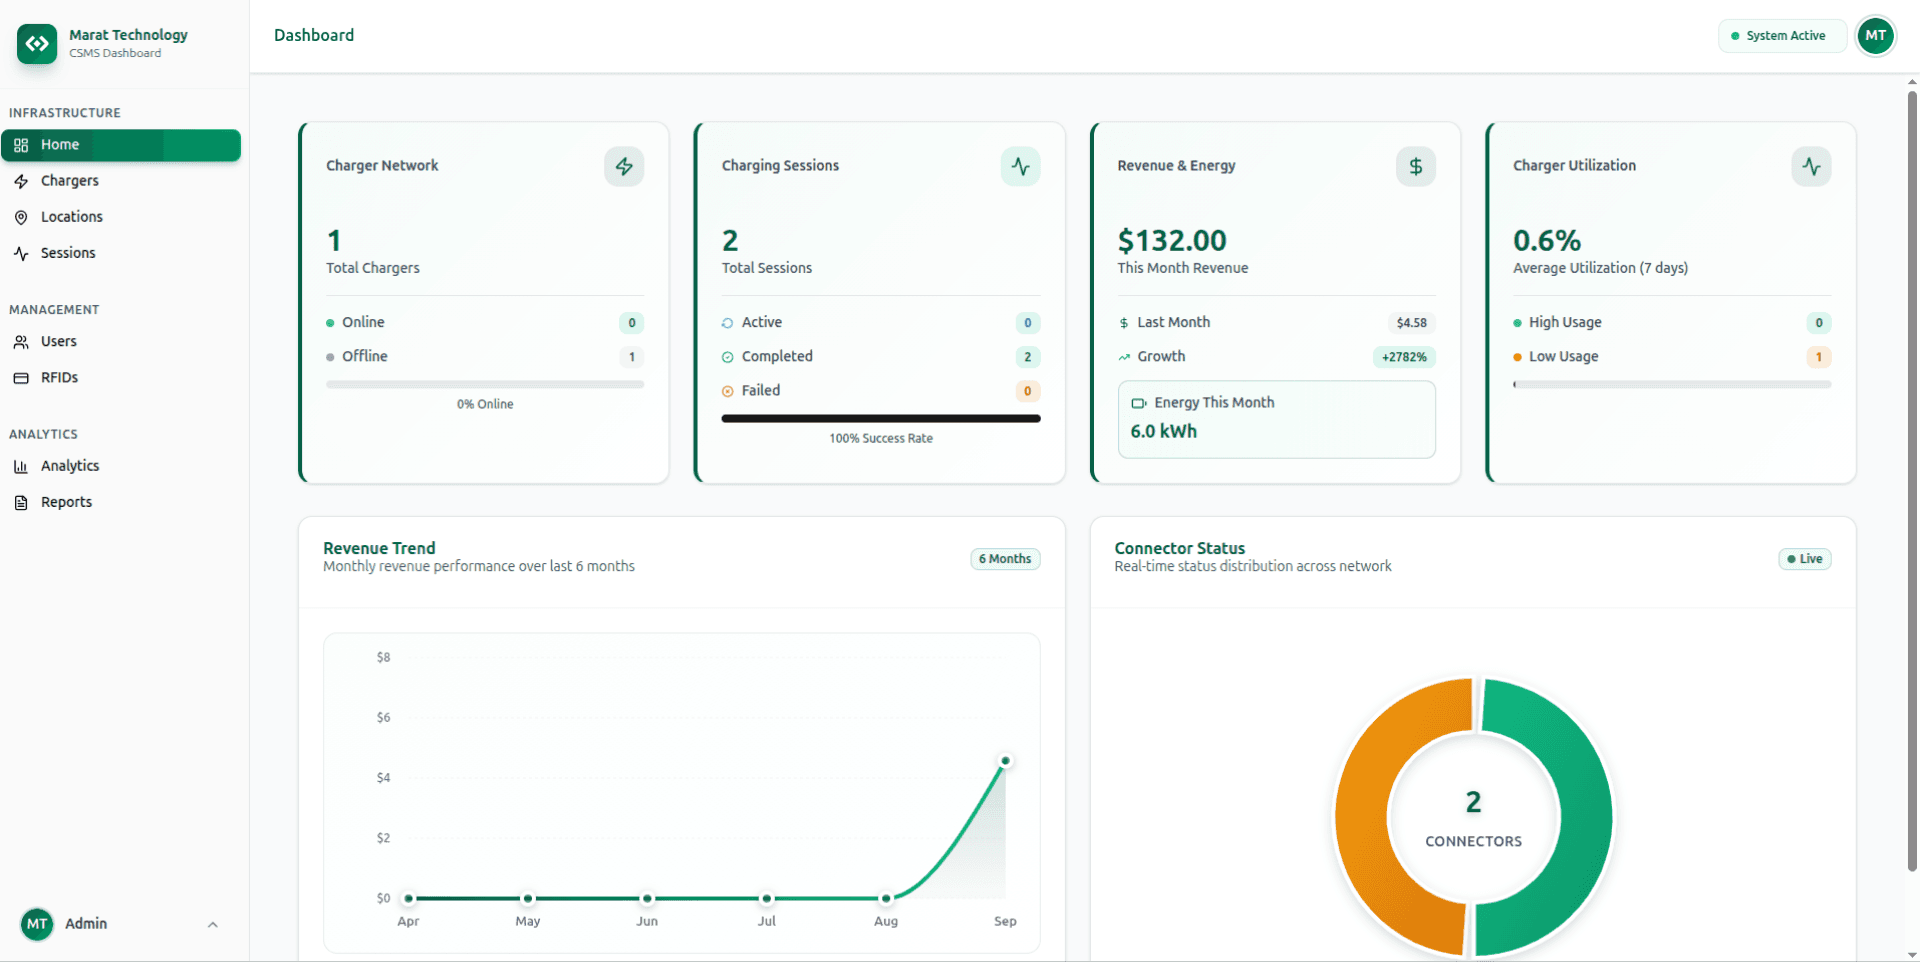Click the Active sessions spinner icon
Viewport: 1920px width, 962px height.
click(x=728, y=323)
